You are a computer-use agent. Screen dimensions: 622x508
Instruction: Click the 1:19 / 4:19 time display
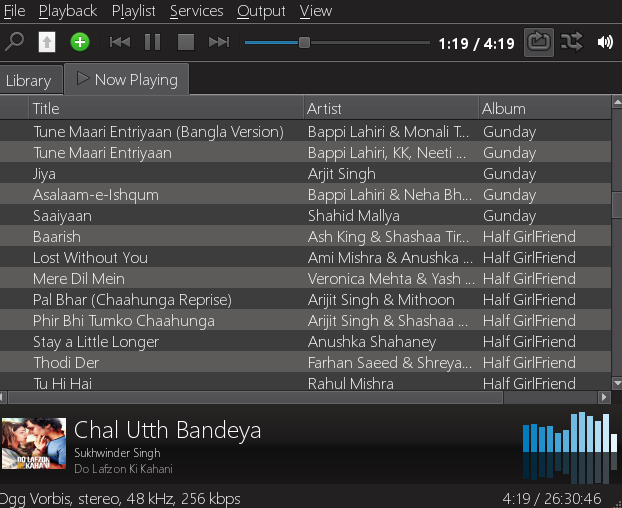pyautogui.click(x=476, y=43)
